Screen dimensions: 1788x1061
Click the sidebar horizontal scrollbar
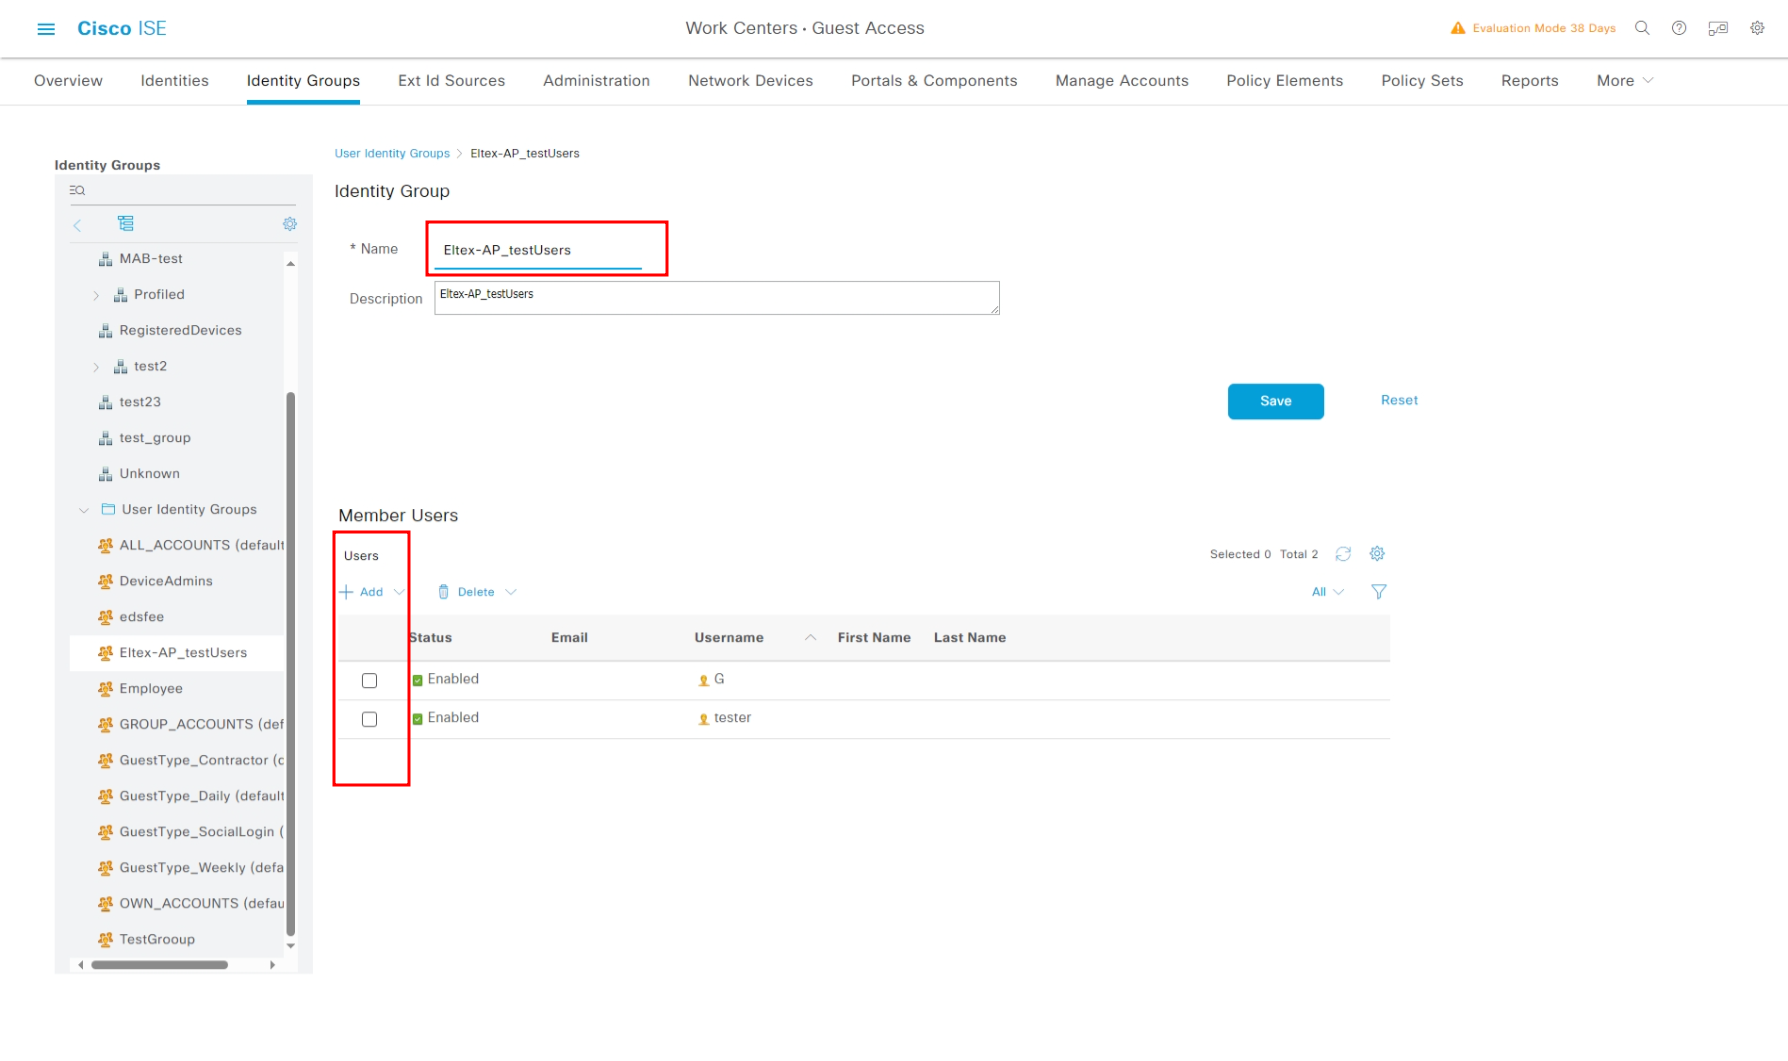pyautogui.click(x=160, y=965)
